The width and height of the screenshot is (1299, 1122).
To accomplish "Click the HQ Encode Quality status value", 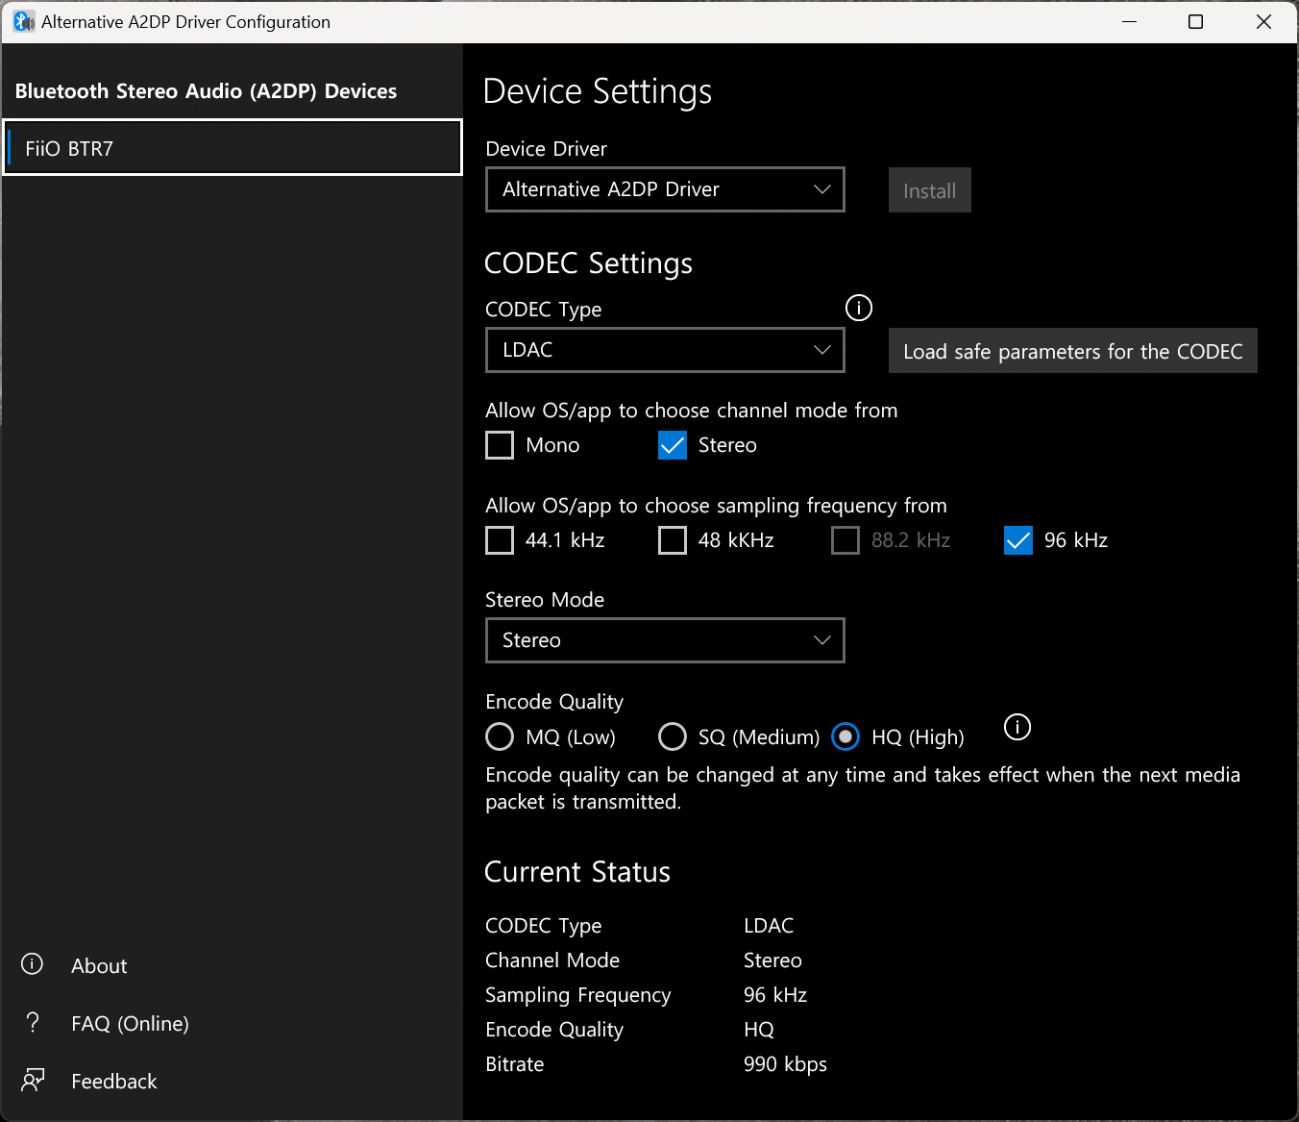I will point(759,1029).
